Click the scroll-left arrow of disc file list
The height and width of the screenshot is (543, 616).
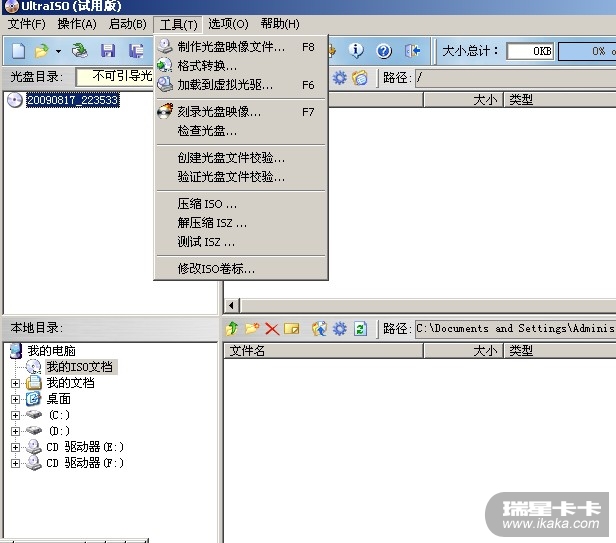point(232,305)
